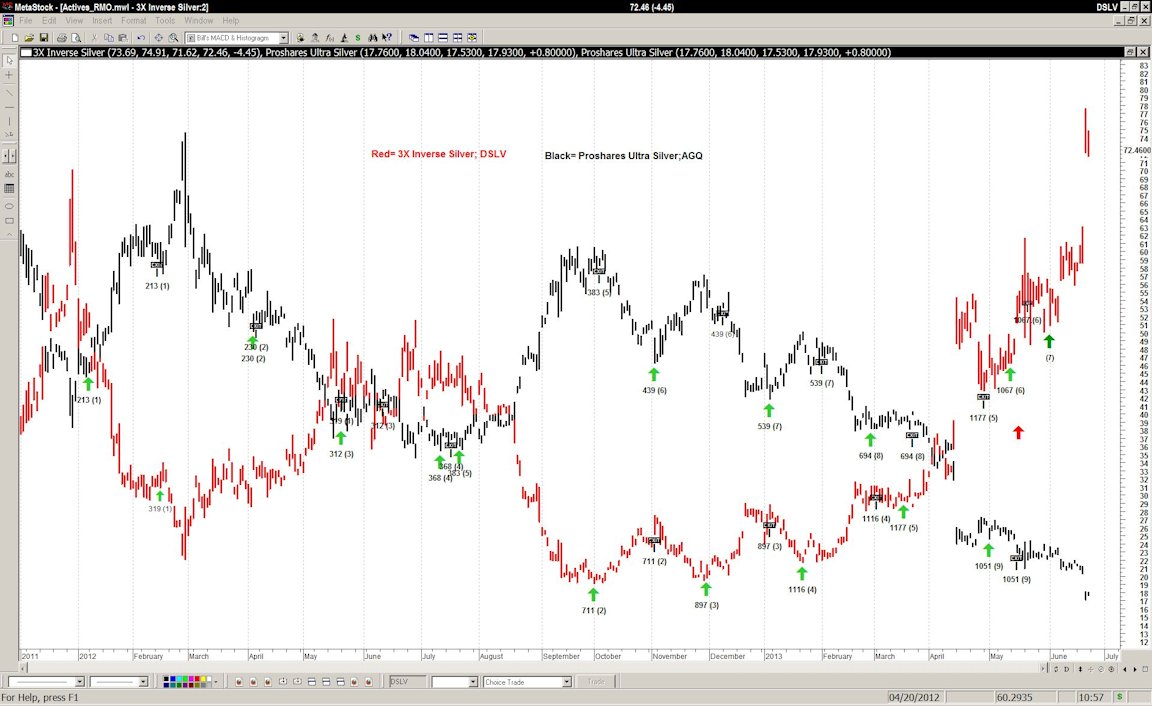Image resolution: width=1152 pixels, height=706 pixels.
Task: Select the magnifier zoom tool in the toolbar
Action: click(x=173, y=37)
